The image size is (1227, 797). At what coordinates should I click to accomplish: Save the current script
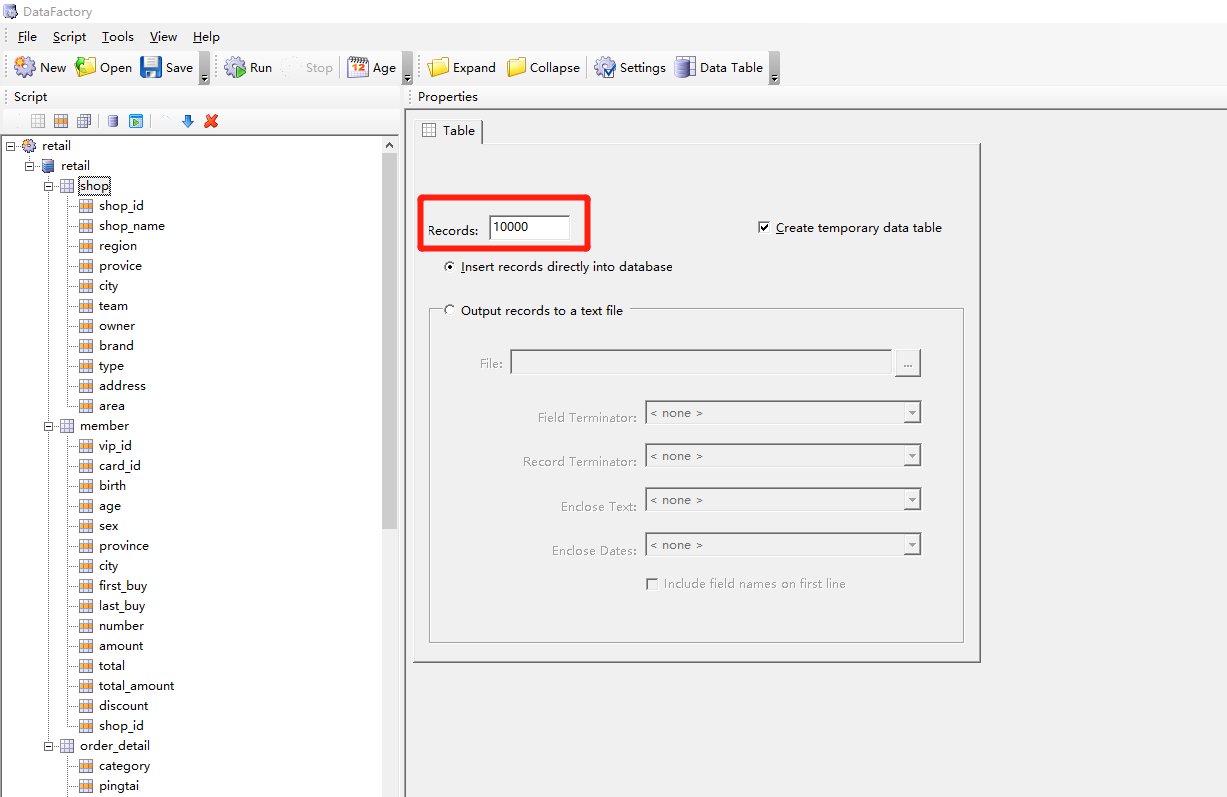[167, 68]
